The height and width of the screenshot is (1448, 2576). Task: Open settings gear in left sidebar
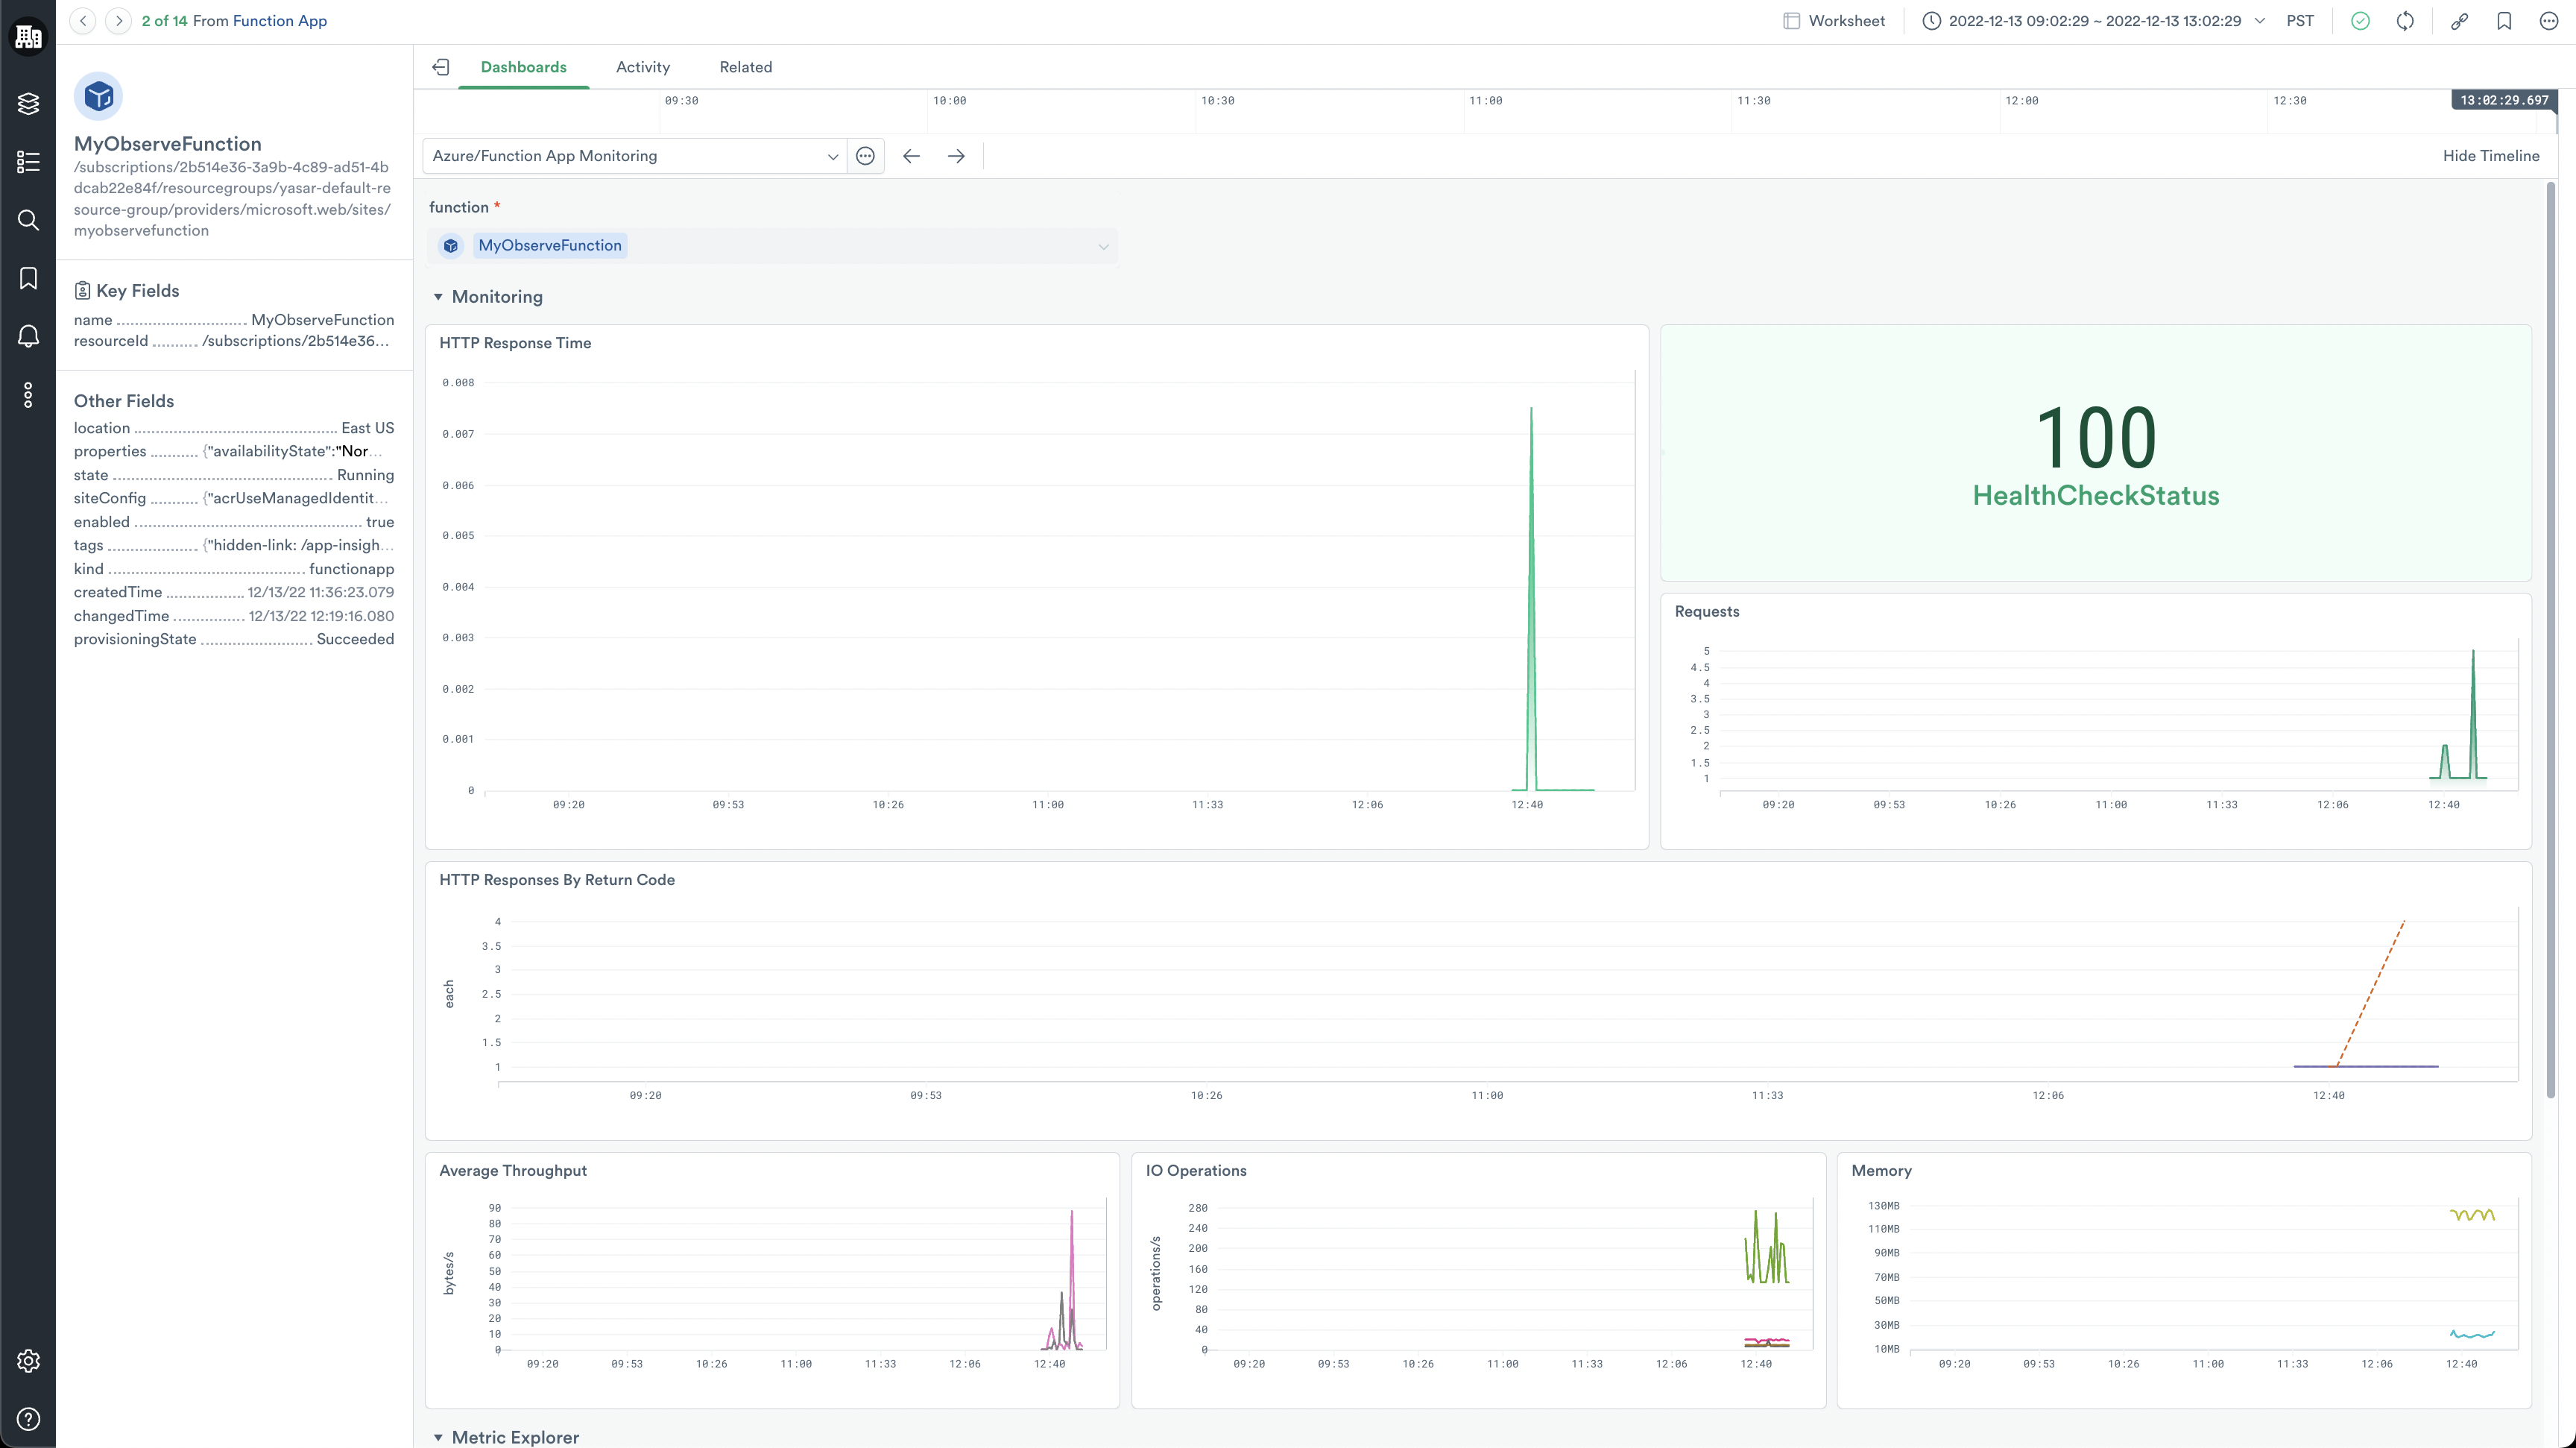coord(28,1361)
